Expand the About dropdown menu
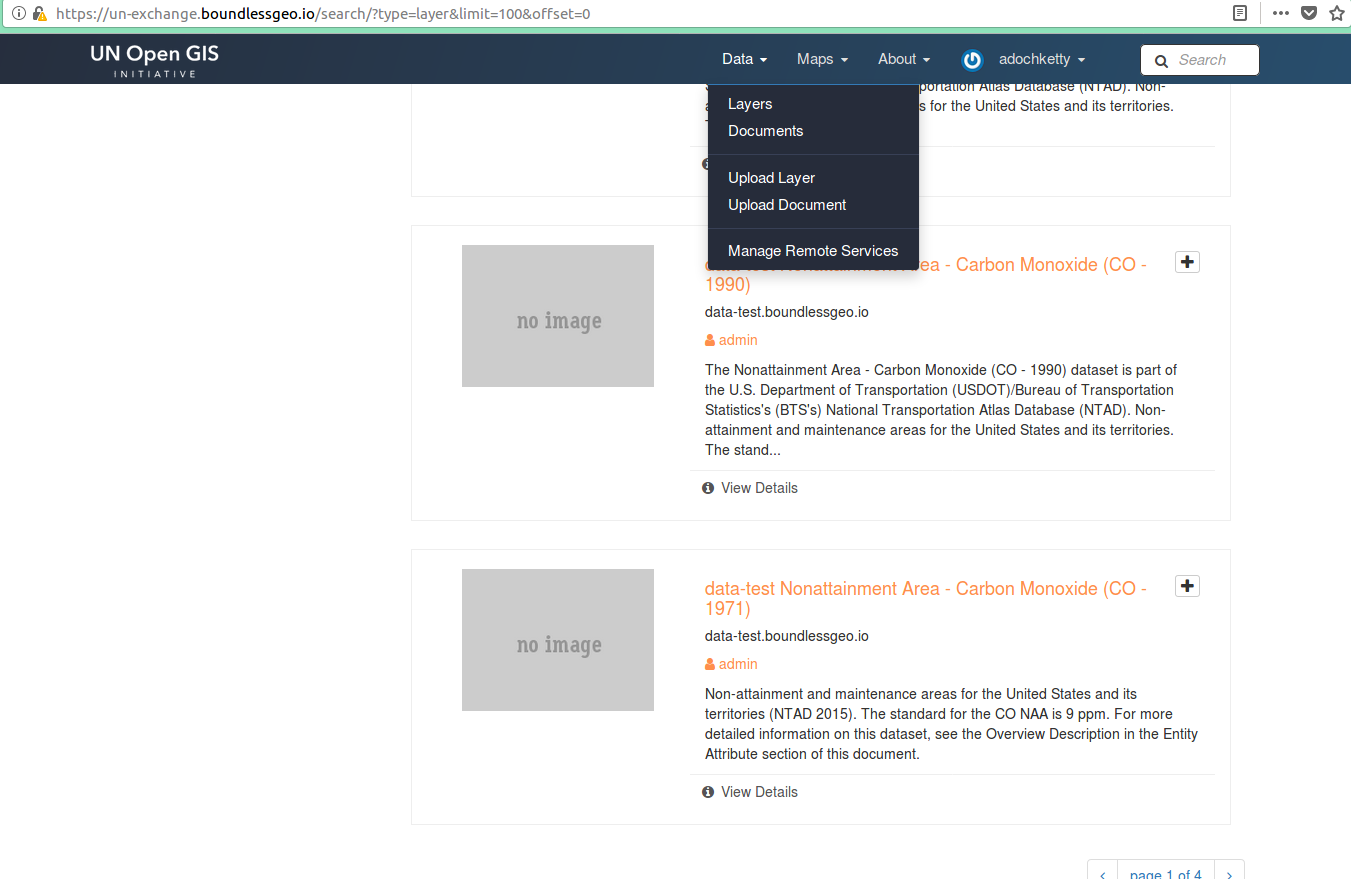 [x=904, y=59]
